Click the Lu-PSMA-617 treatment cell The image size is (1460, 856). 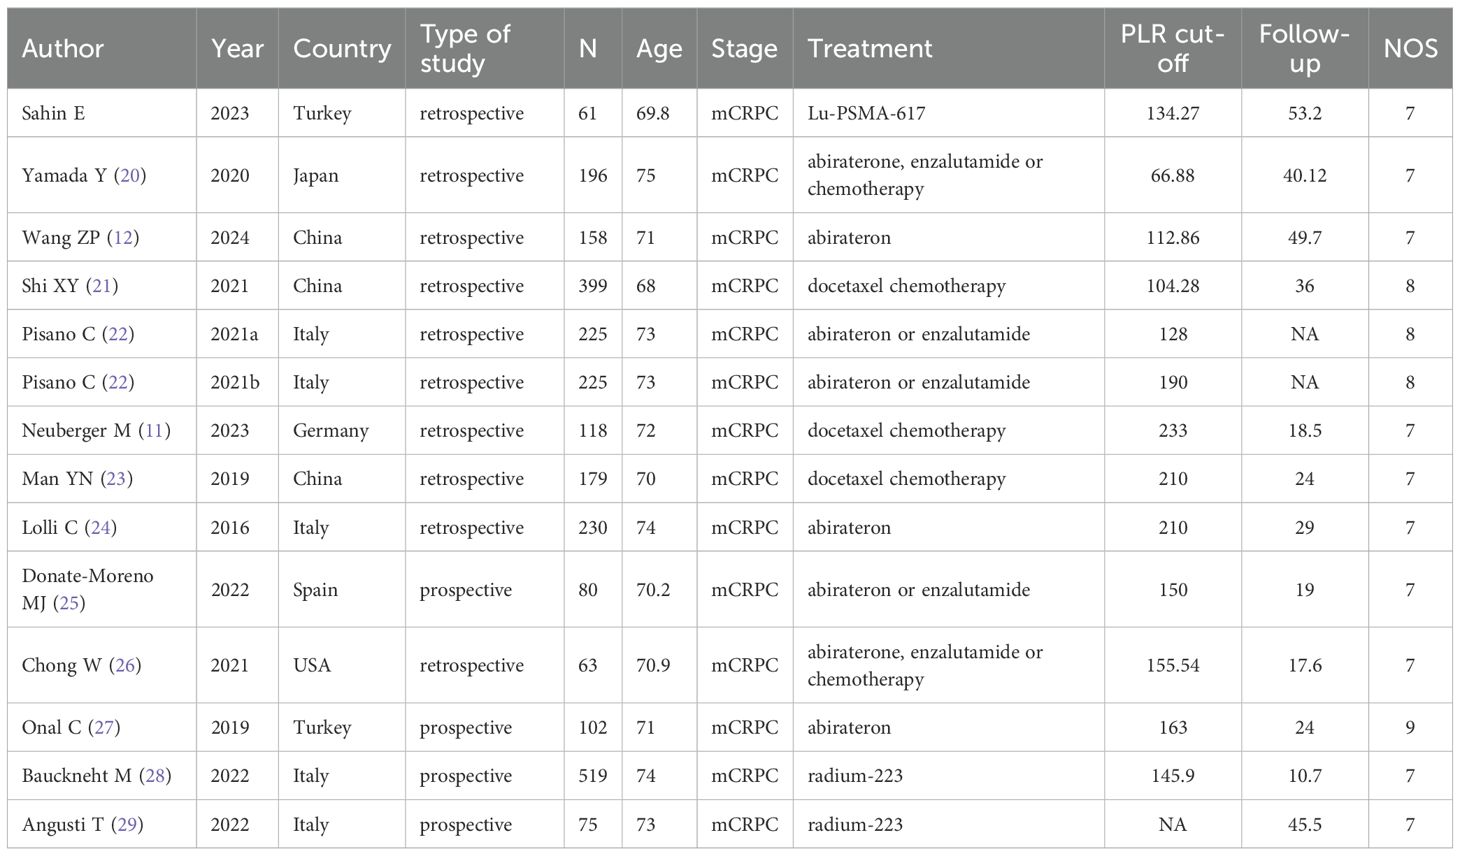coord(866,114)
